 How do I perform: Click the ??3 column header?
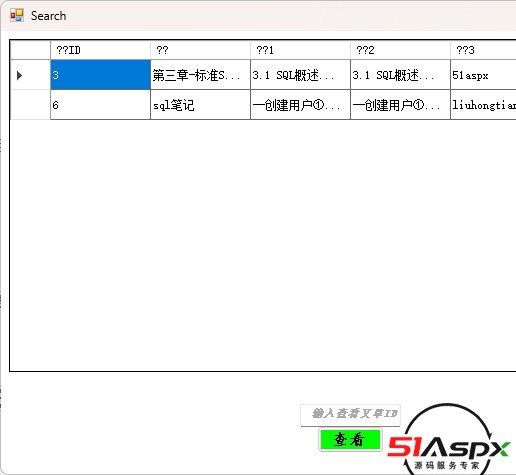pyautogui.click(x=483, y=50)
